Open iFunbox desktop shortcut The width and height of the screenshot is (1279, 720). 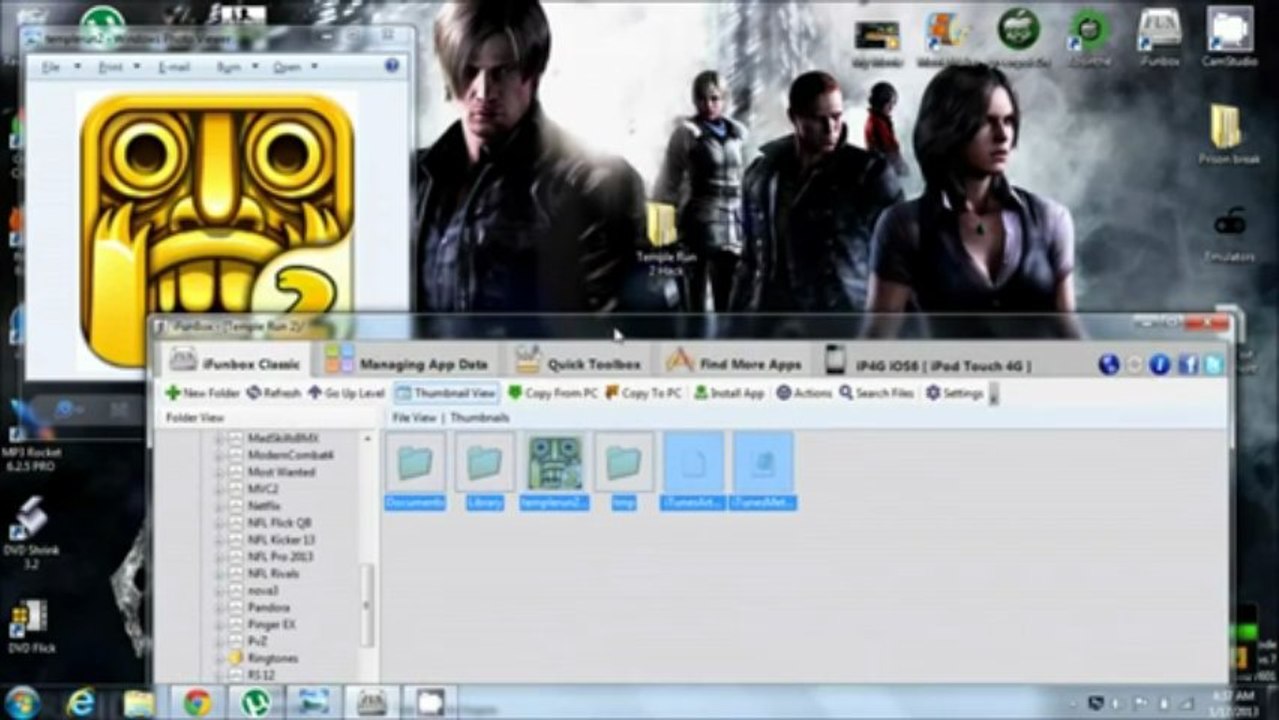pyautogui.click(x=1159, y=38)
